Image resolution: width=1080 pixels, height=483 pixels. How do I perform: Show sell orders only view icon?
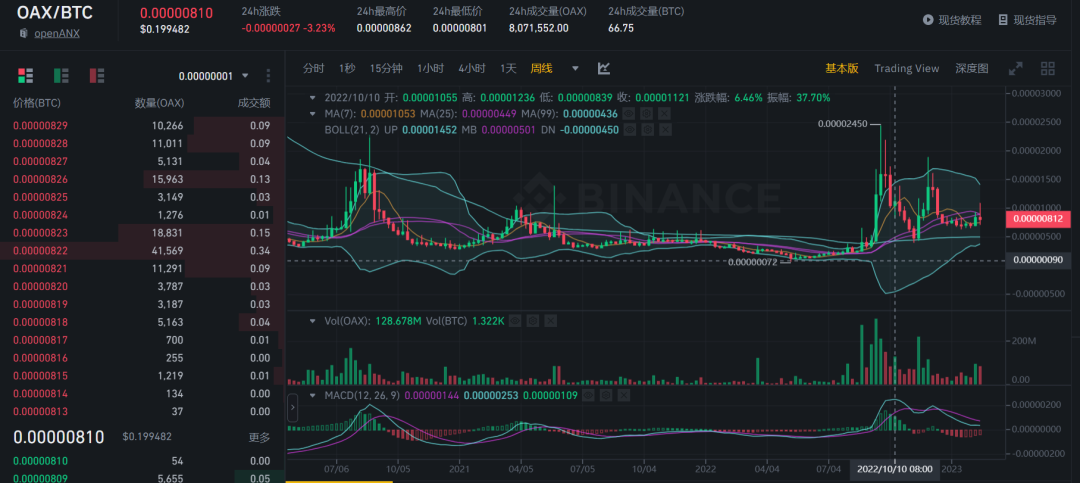point(97,75)
